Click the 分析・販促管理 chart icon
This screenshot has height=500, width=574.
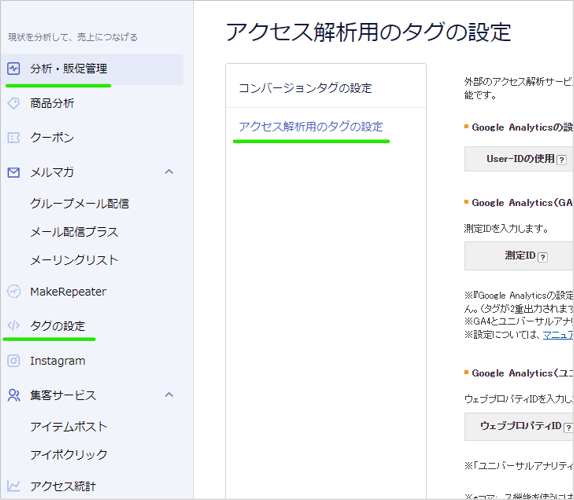[14, 68]
